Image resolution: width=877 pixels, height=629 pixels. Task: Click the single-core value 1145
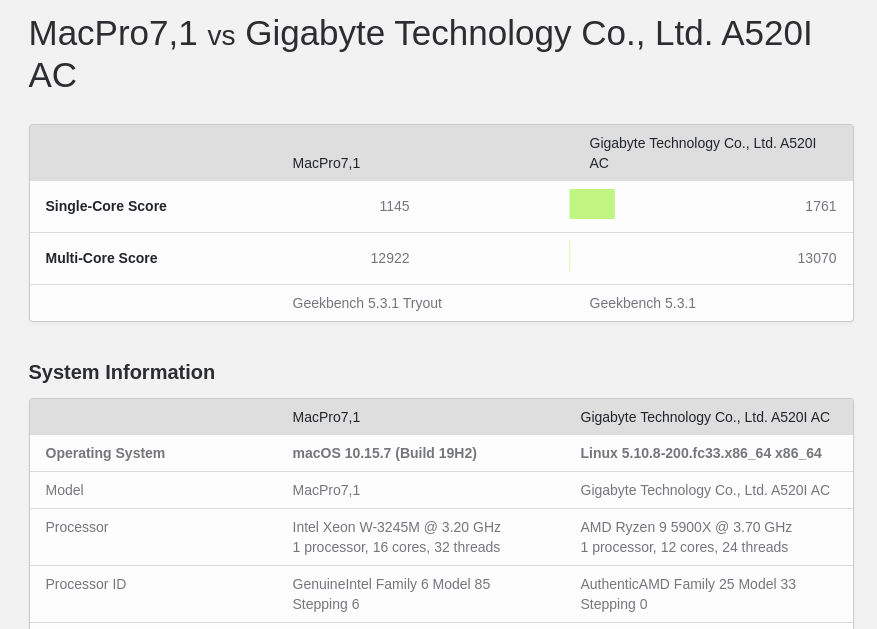point(394,206)
